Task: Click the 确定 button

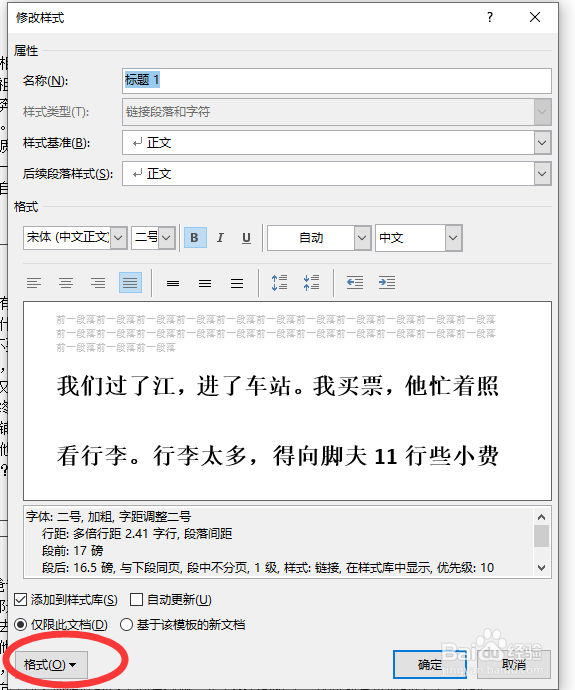Action: 430,664
